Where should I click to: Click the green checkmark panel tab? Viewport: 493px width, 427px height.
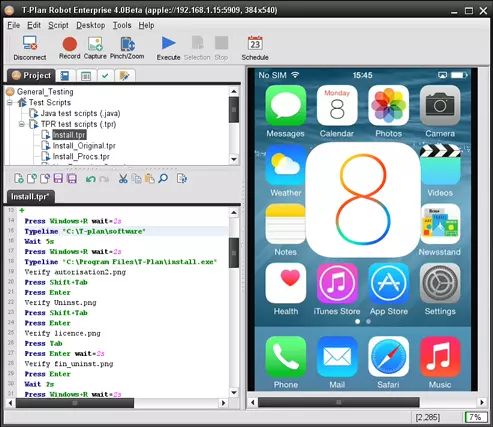105,76
